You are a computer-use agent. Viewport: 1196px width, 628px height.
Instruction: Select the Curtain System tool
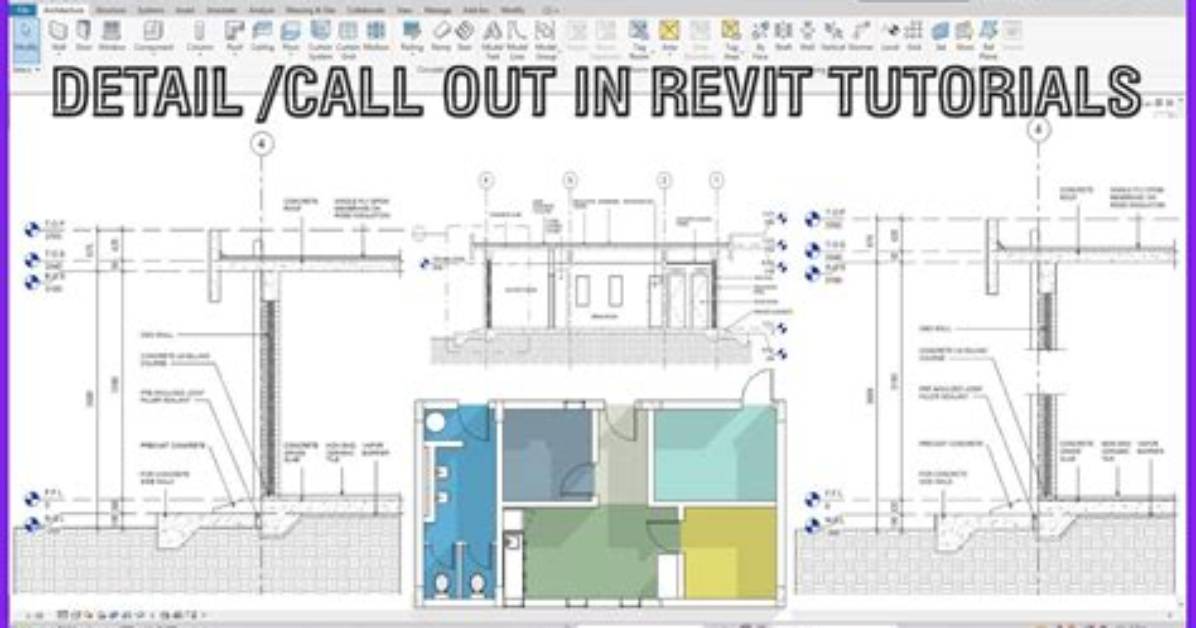click(x=320, y=38)
